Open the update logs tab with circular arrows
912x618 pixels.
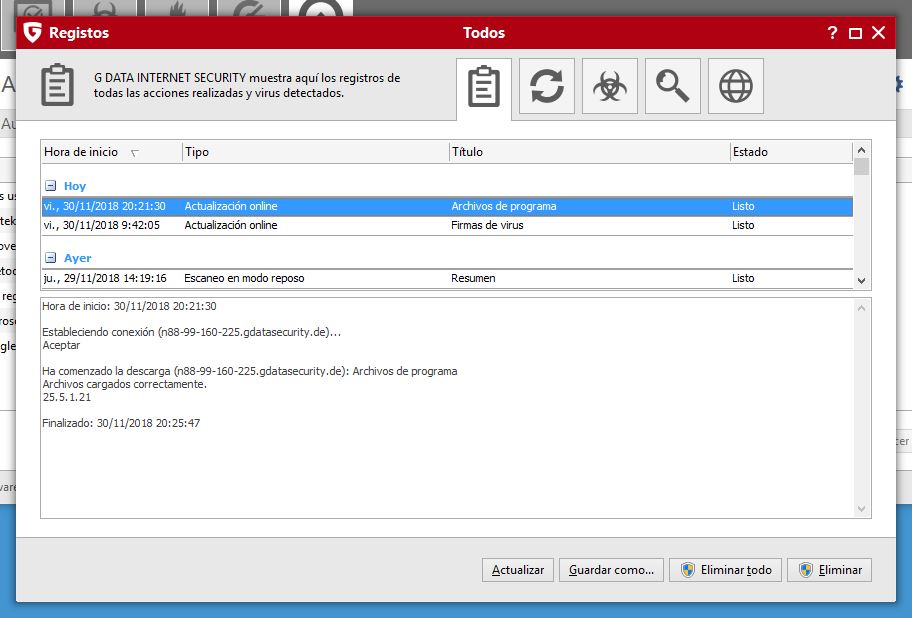[x=546, y=86]
